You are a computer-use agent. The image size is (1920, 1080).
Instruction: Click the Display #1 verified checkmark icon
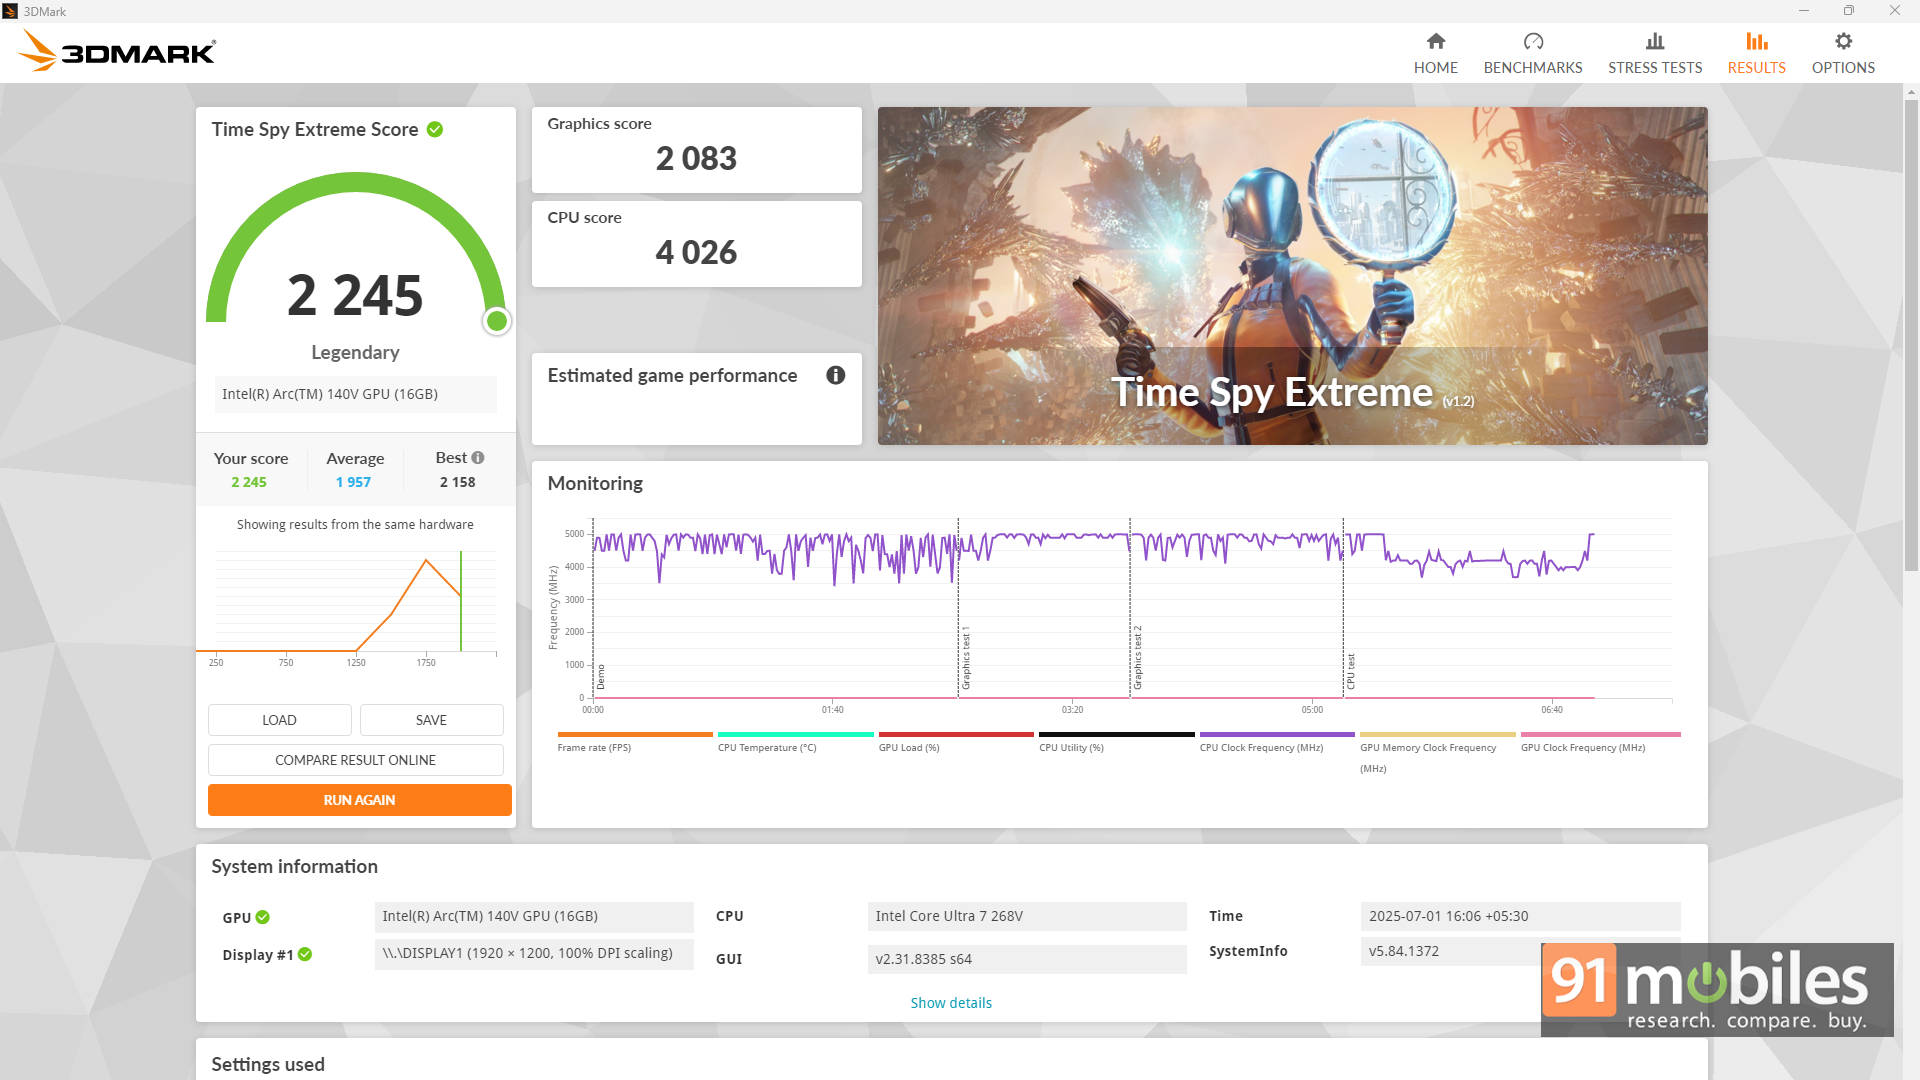305,954
